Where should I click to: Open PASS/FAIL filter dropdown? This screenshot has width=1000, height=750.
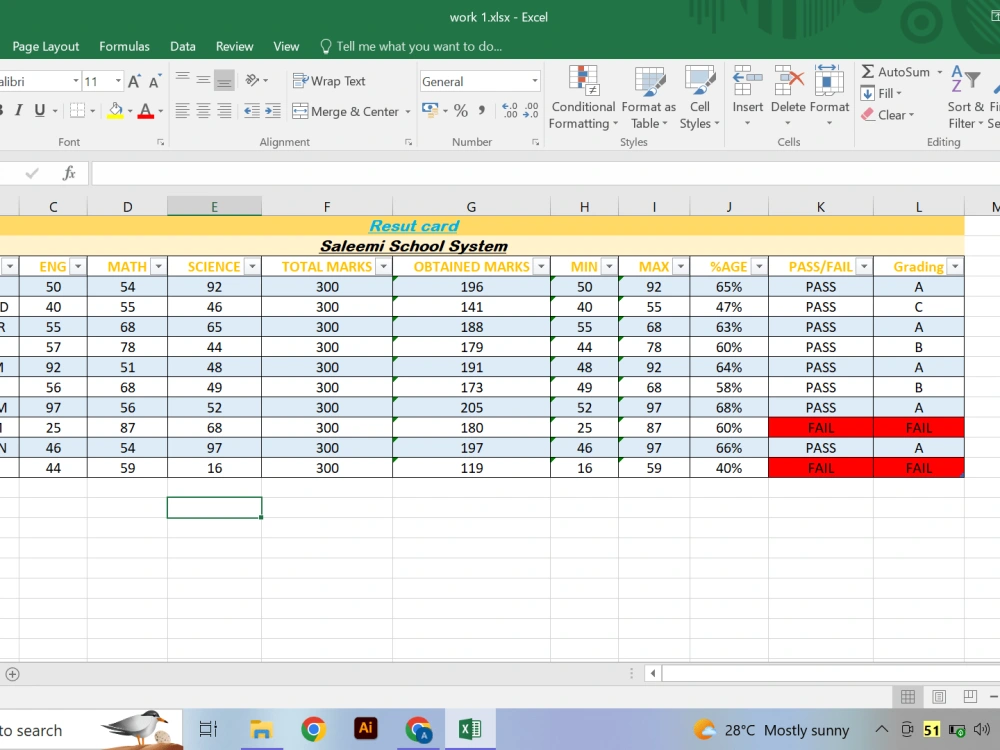coord(864,267)
